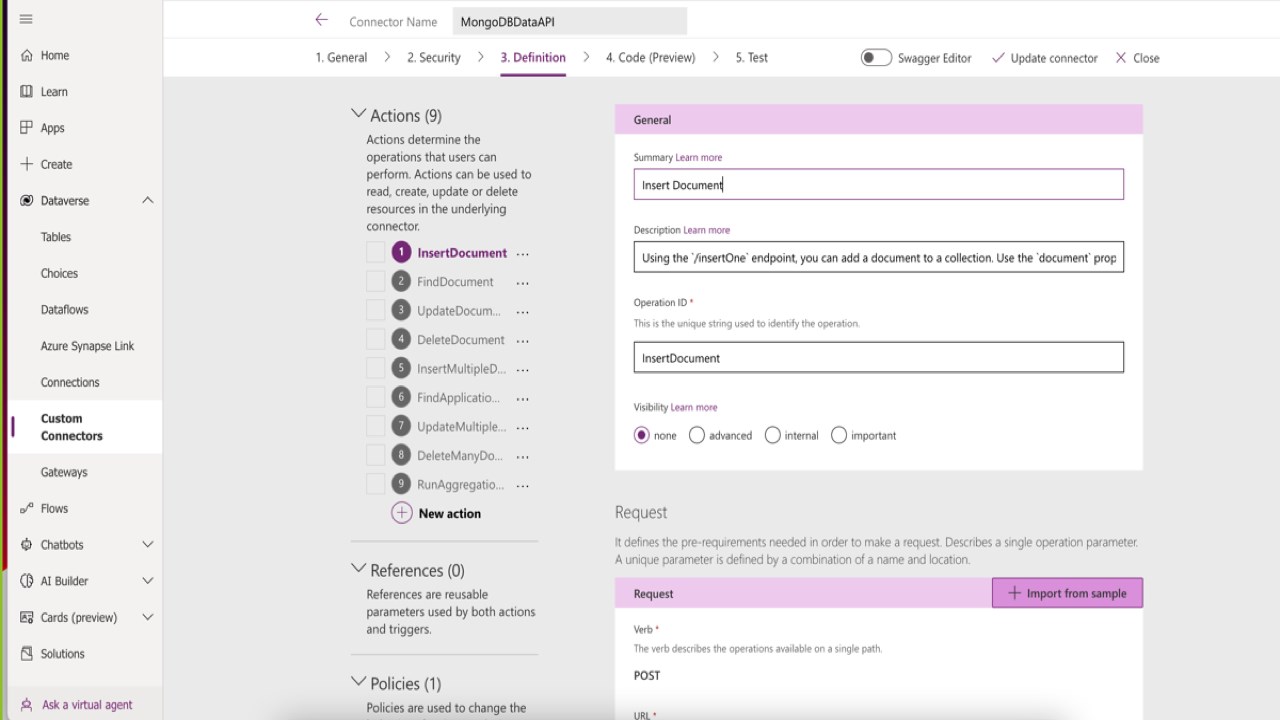
Task: Collapse the Policies (1) section
Action: point(358,682)
